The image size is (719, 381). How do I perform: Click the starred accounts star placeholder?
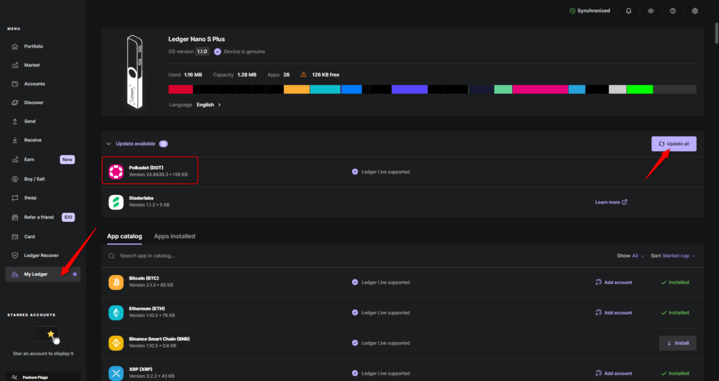51,334
